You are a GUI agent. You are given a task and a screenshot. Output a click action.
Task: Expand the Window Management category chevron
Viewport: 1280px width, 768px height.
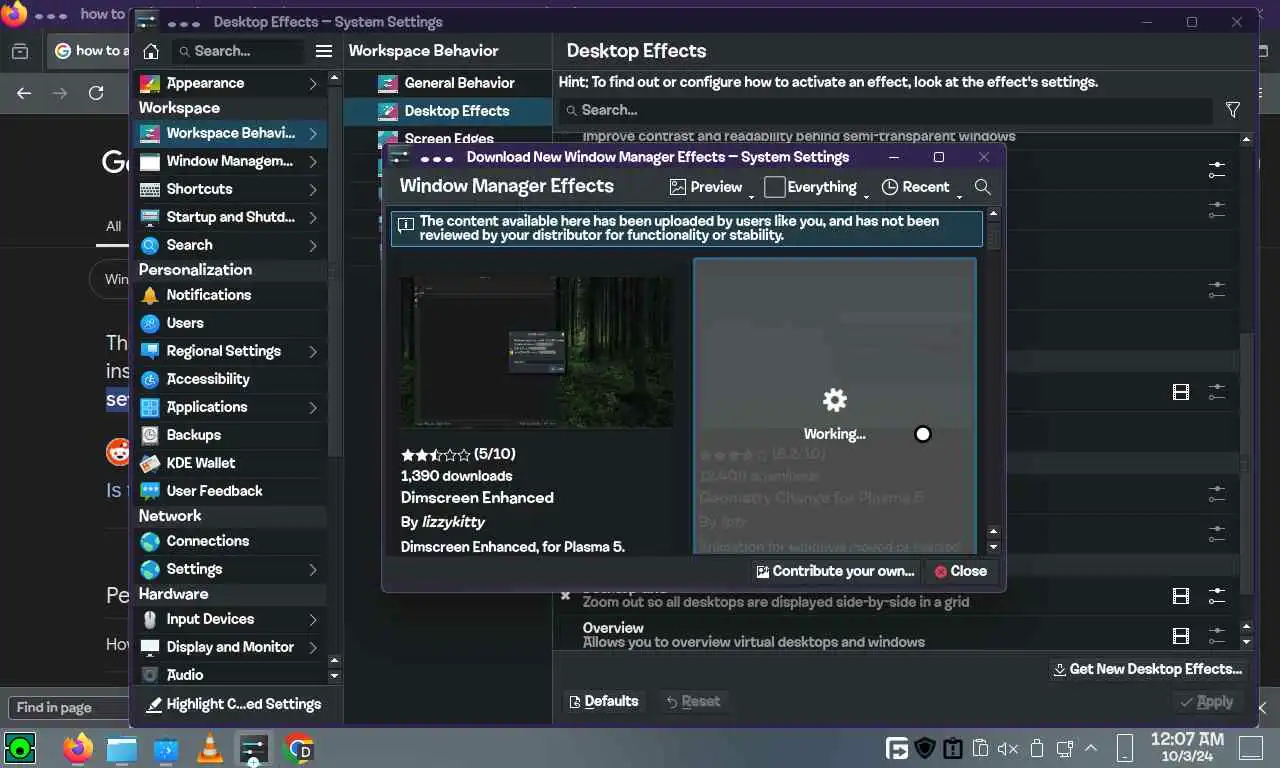pos(313,161)
